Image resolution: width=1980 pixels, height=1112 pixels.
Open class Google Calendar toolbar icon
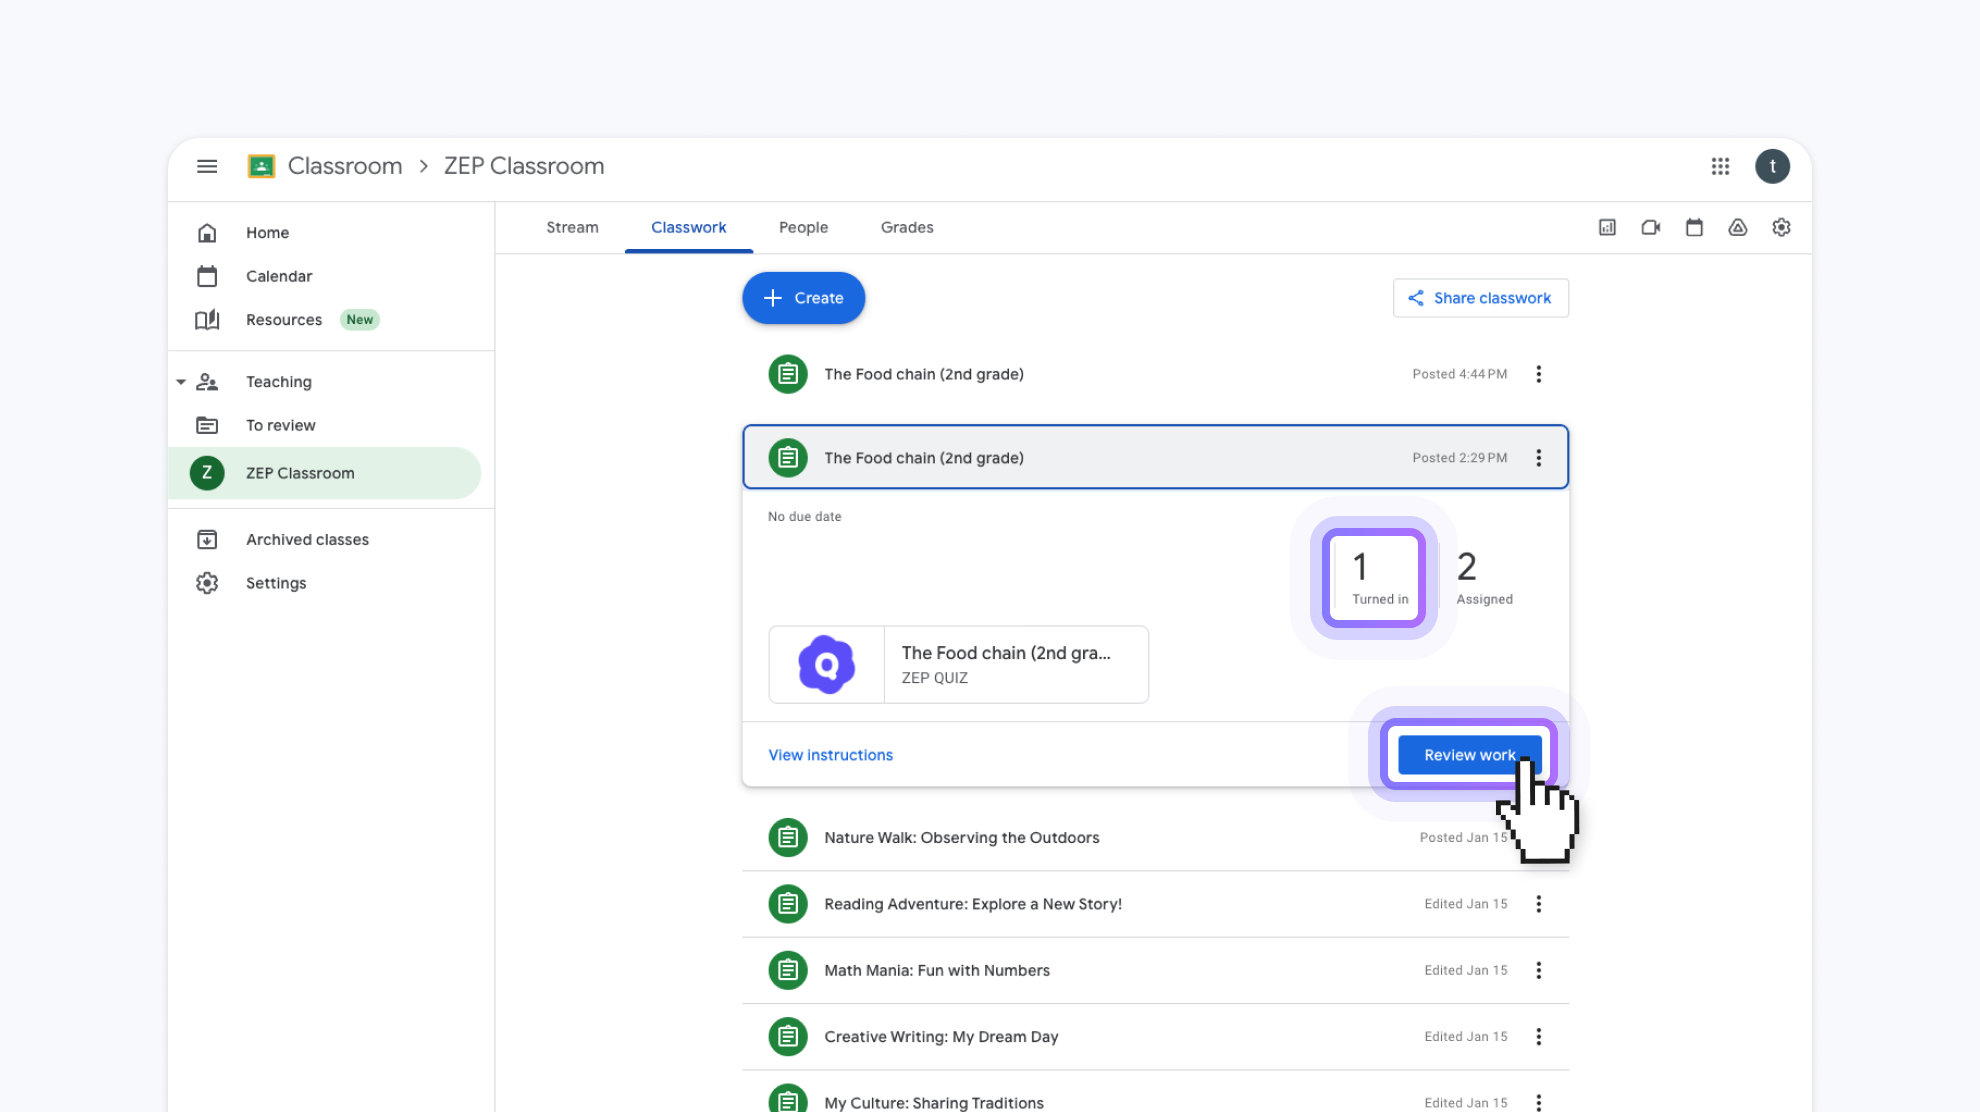tap(1694, 228)
